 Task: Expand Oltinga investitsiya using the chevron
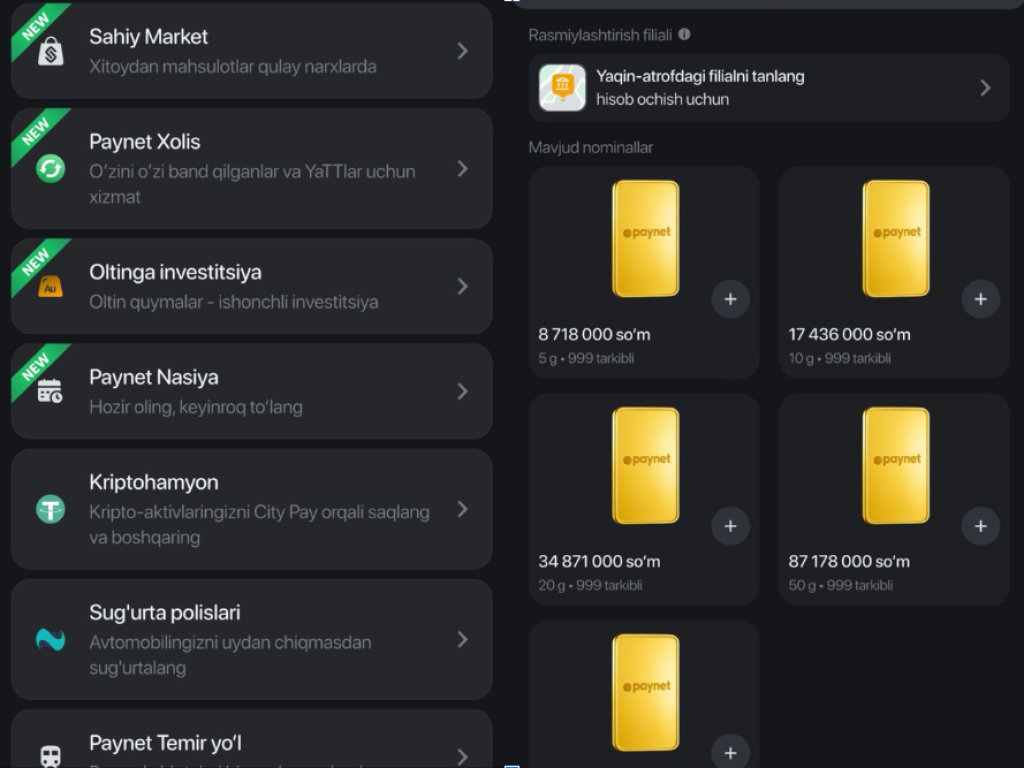[462, 287]
